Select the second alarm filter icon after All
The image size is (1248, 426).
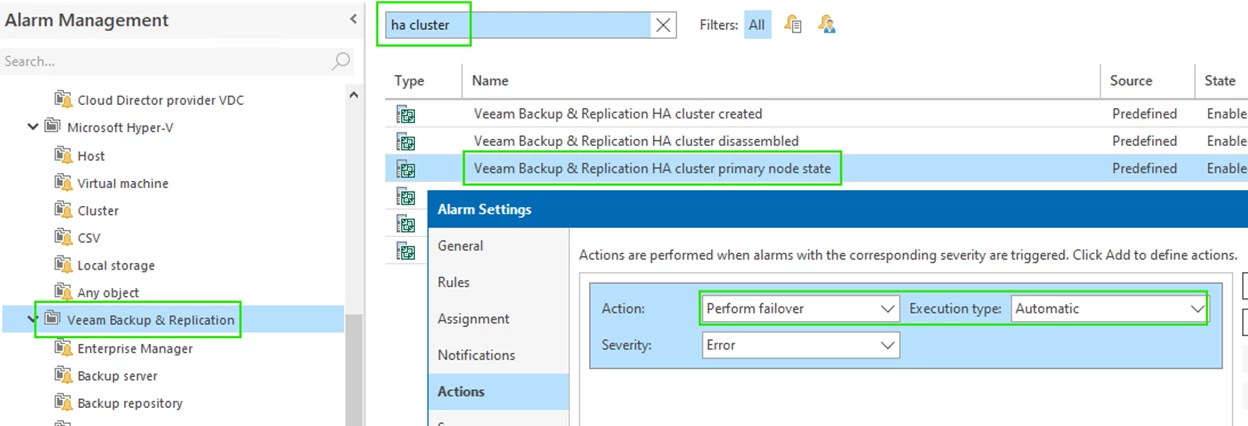pos(827,25)
